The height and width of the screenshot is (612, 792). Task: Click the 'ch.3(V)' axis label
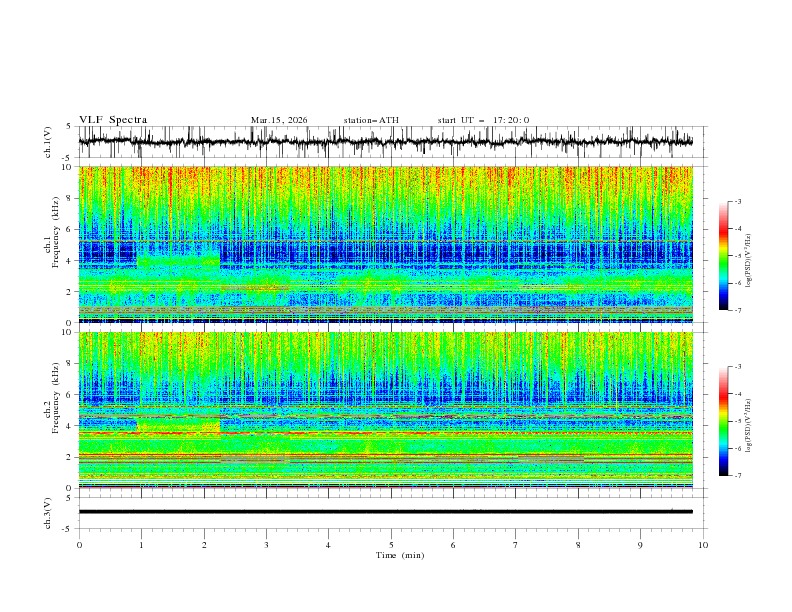coord(48,513)
